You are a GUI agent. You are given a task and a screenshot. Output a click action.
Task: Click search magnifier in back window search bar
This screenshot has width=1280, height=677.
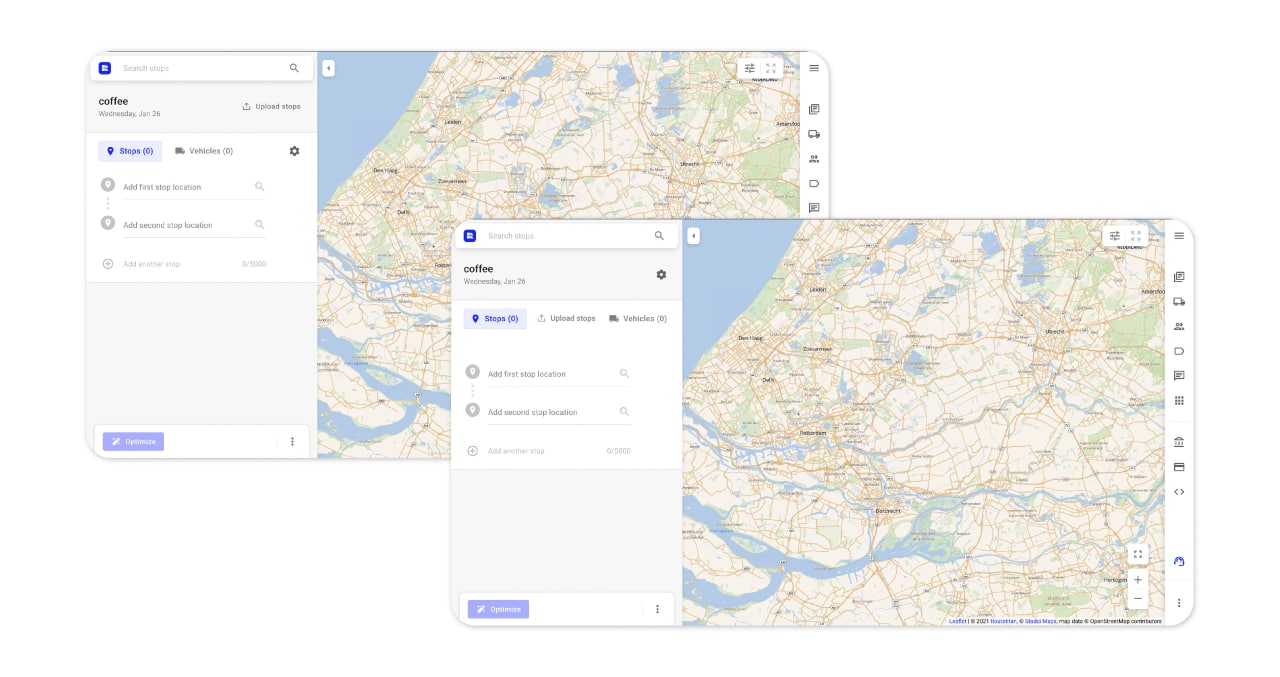(x=294, y=68)
